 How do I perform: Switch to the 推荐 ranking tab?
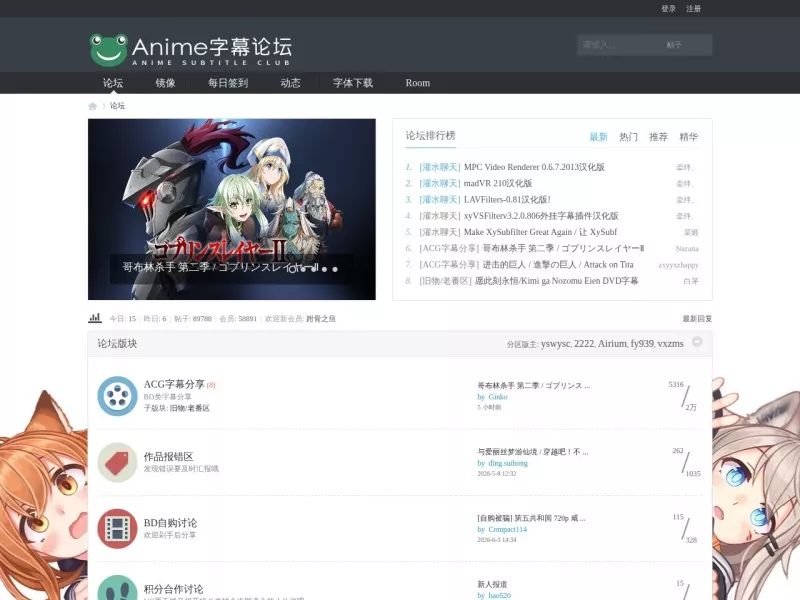[658, 137]
